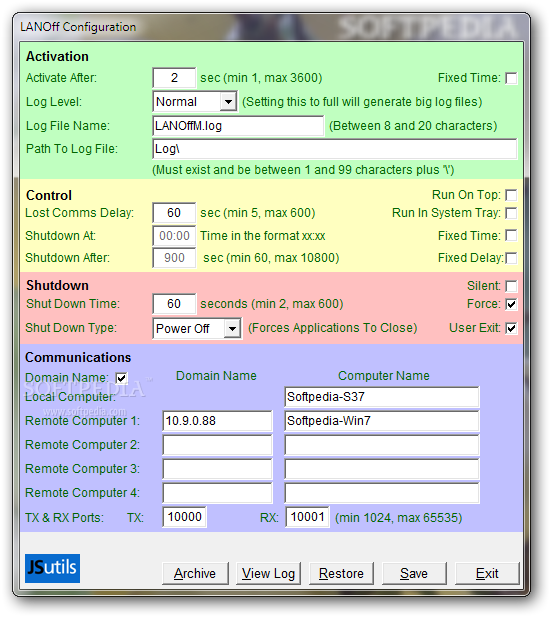
Task: Focus the Activate After seconds field
Action: 174,78
